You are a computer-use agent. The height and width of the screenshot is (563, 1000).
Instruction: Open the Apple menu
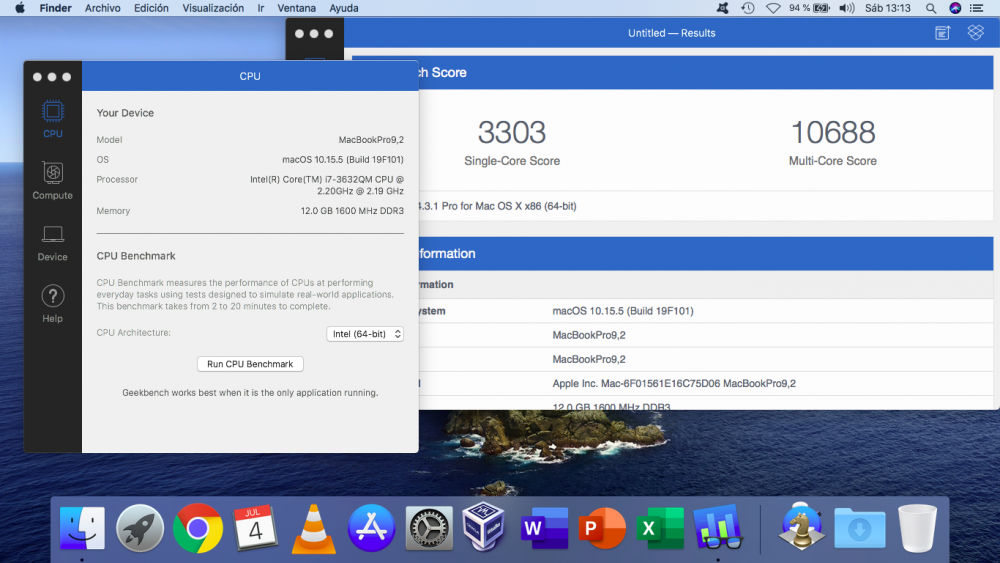coord(20,8)
